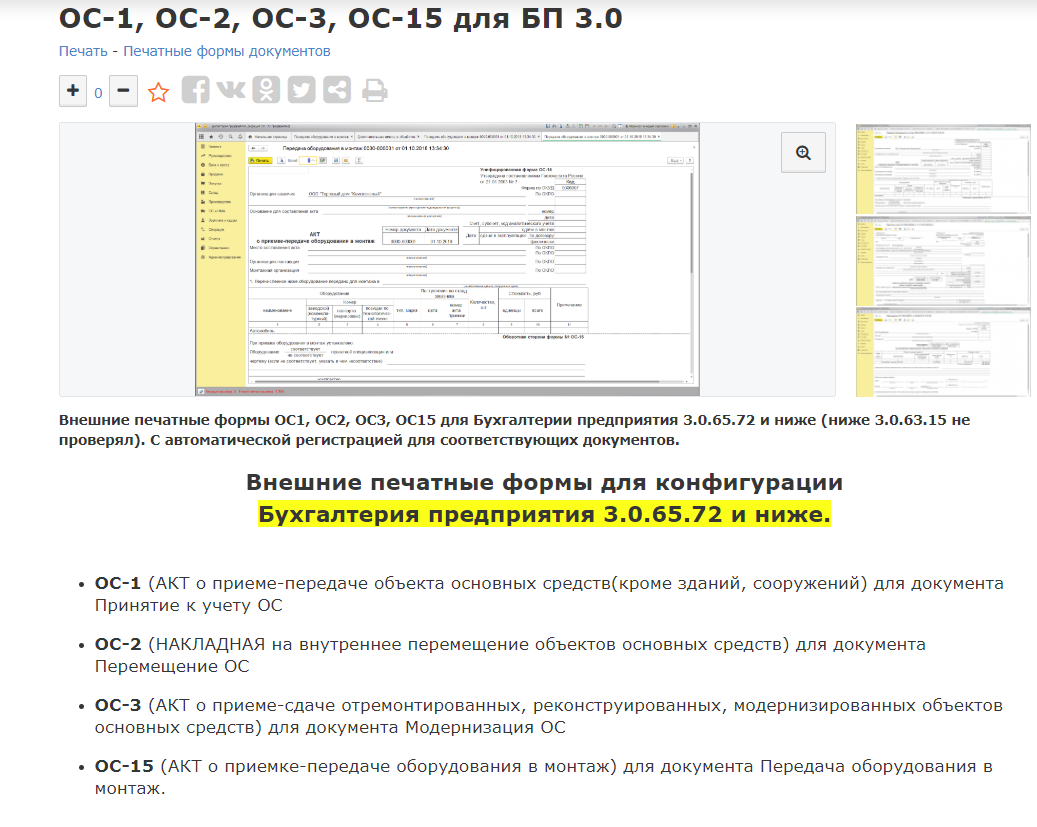Print the page with printer icon
Viewport: 1037px width, 827px height.
374,91
